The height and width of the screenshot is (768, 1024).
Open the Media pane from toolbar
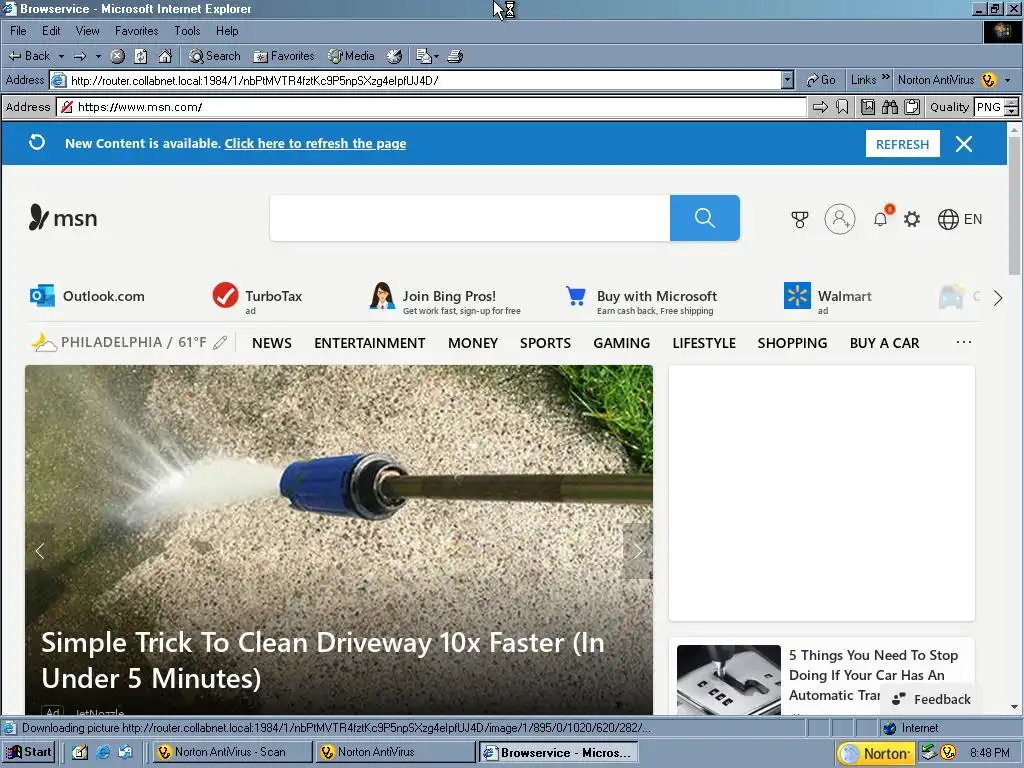(x=352, y=56)
